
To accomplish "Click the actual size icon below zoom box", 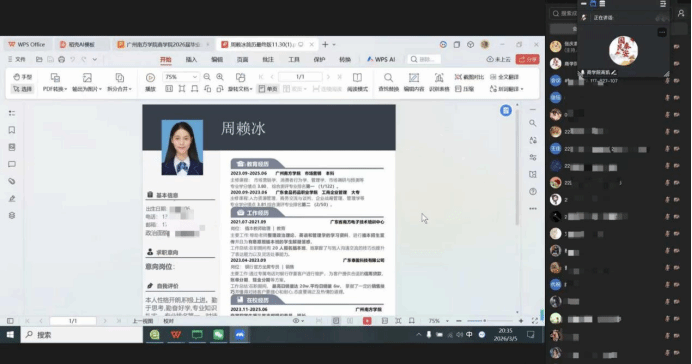I will 169,89.
